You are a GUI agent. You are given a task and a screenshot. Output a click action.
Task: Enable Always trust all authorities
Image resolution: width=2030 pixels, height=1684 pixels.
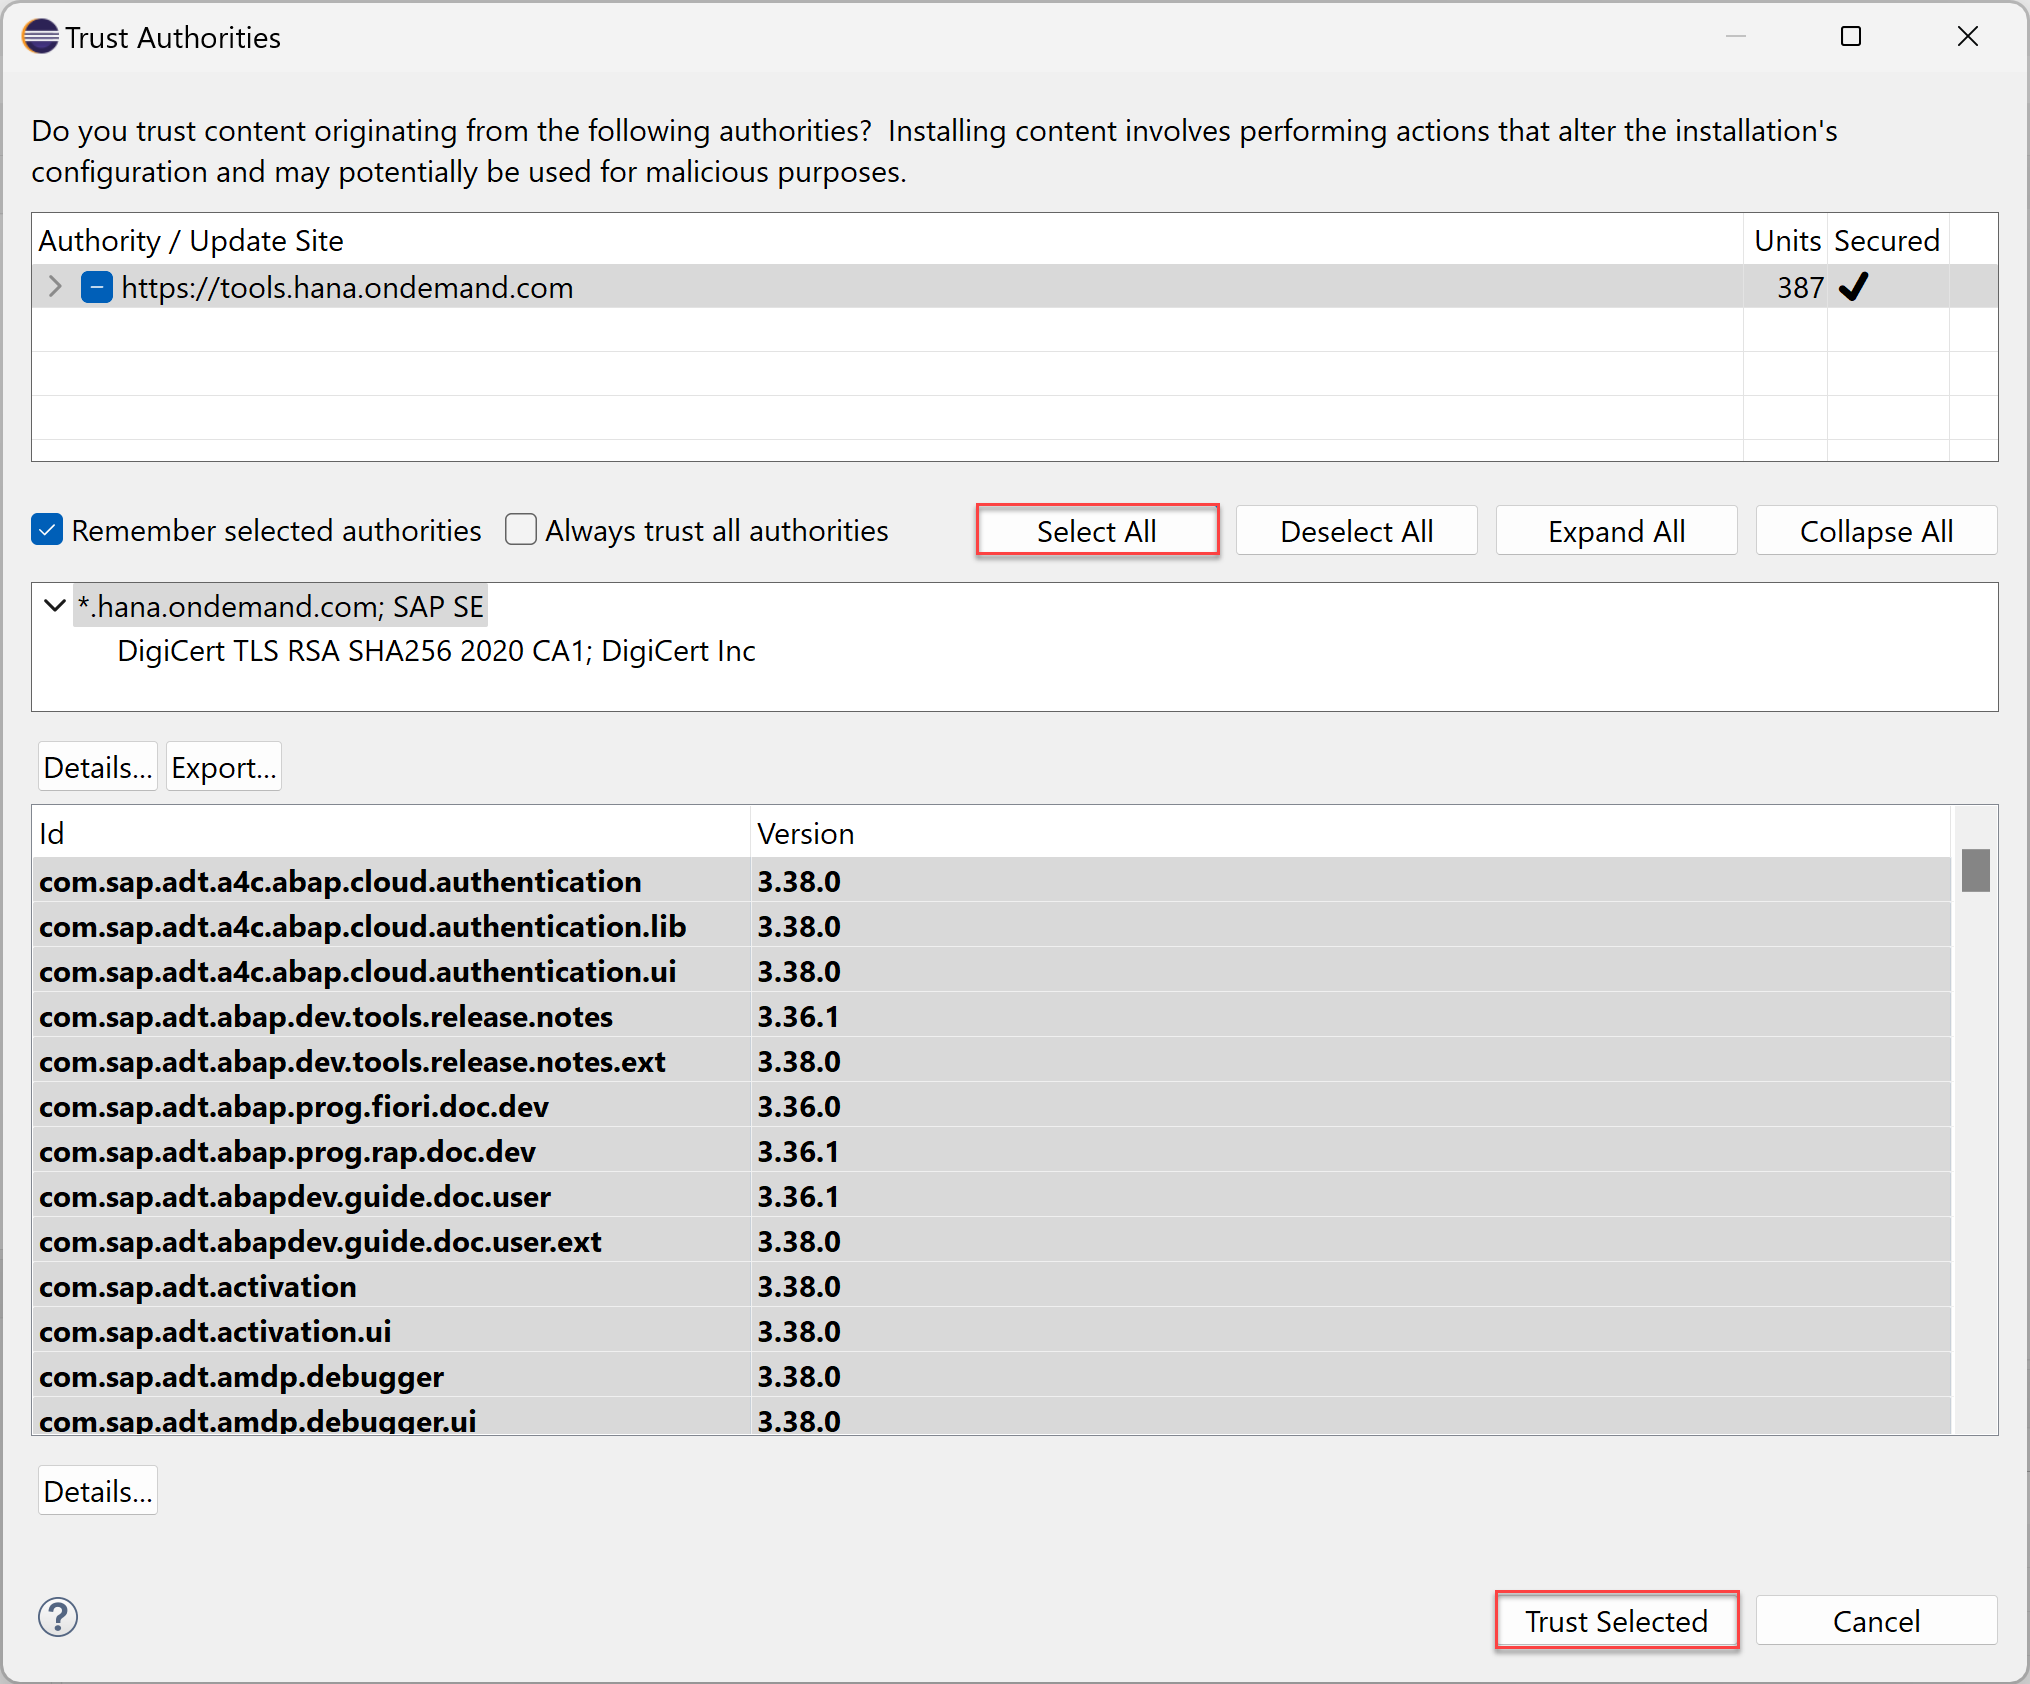coord(521,530)
